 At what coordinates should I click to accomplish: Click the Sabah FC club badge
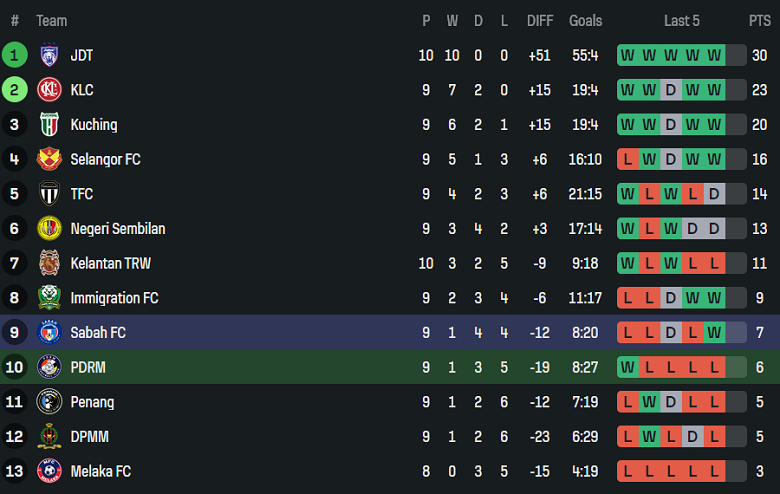point(49,332)
